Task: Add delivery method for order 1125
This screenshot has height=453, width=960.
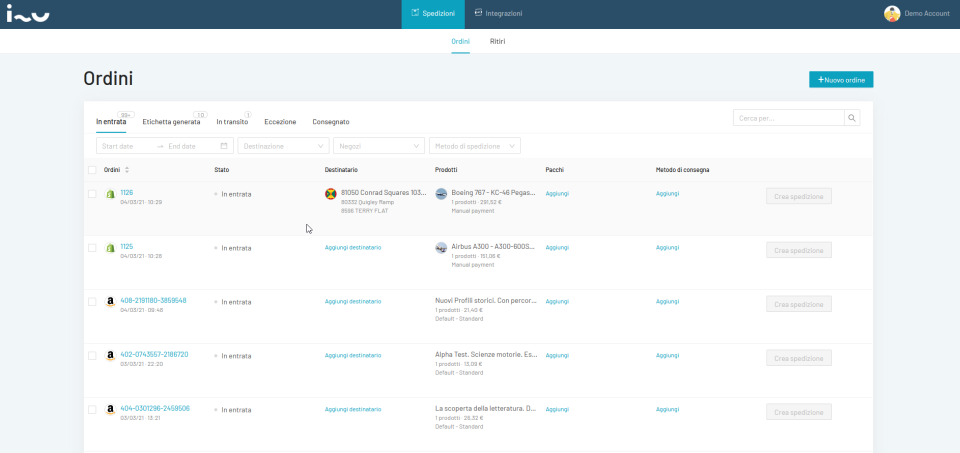Action: (x=667, y=247)
